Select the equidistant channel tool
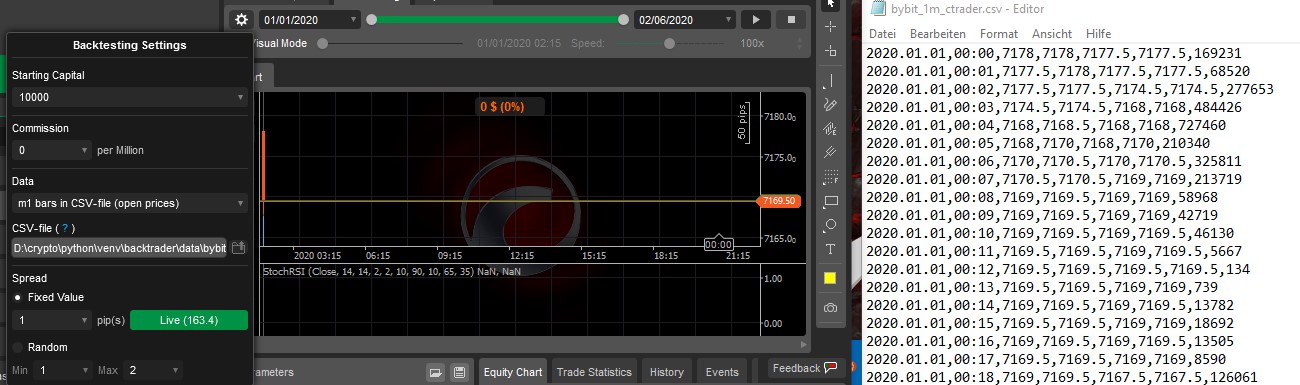 tap(830, 152)
